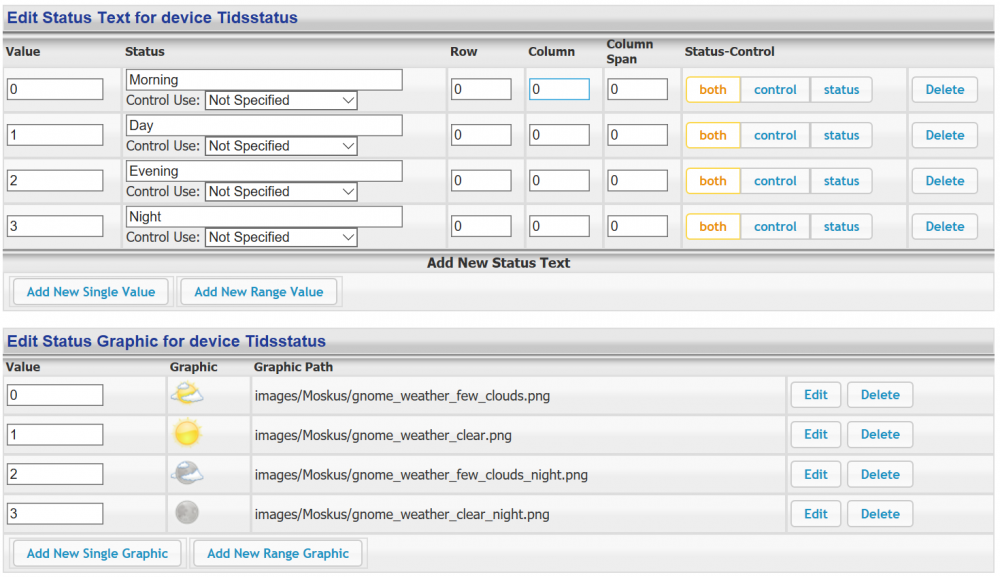Focus the Morning status text field

[264, 80]
